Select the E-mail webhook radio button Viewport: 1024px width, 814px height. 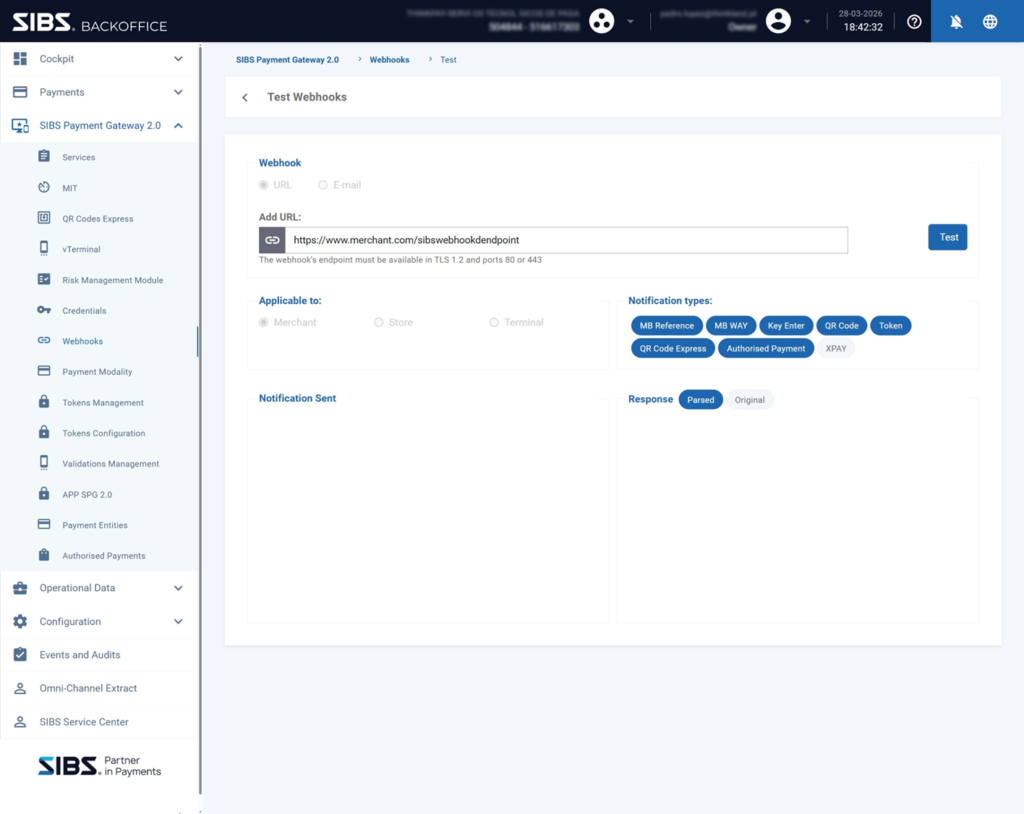point(323,185)
